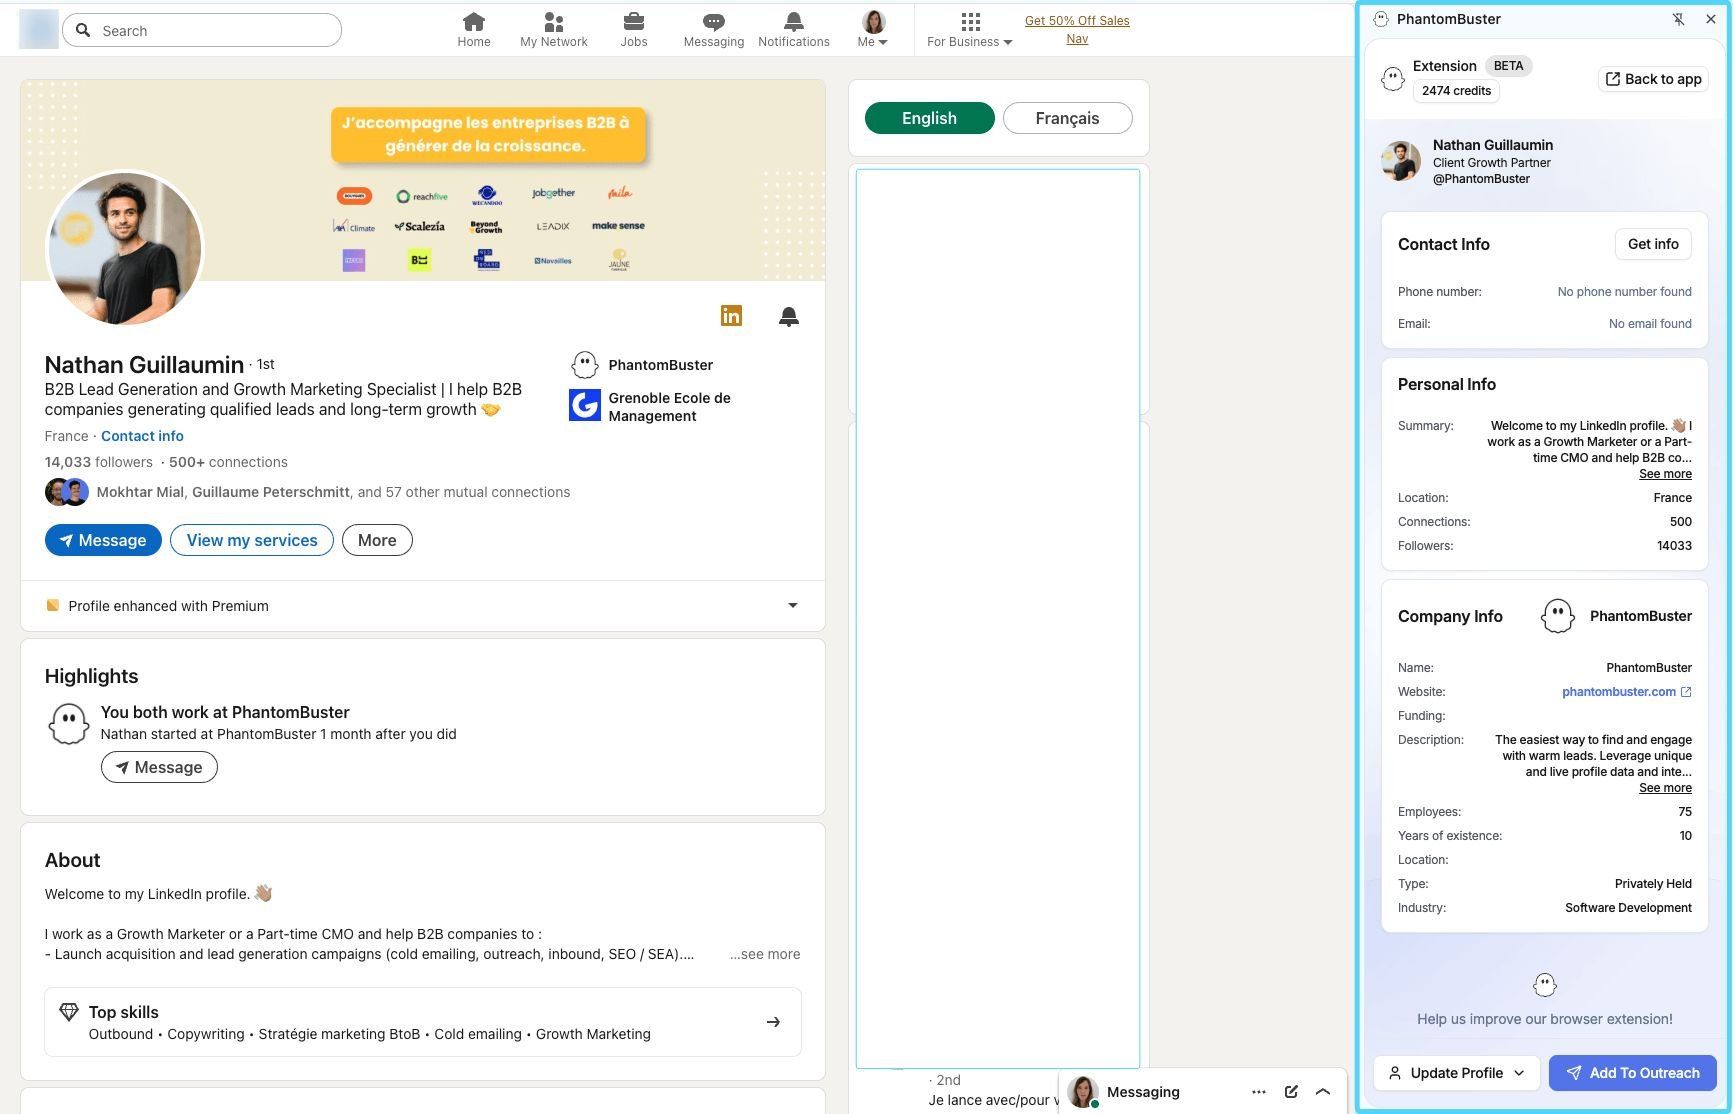This screenshot has width=1733, height=1114.
Task: Click the compose new message icon
Action: click(1291, 1091)
